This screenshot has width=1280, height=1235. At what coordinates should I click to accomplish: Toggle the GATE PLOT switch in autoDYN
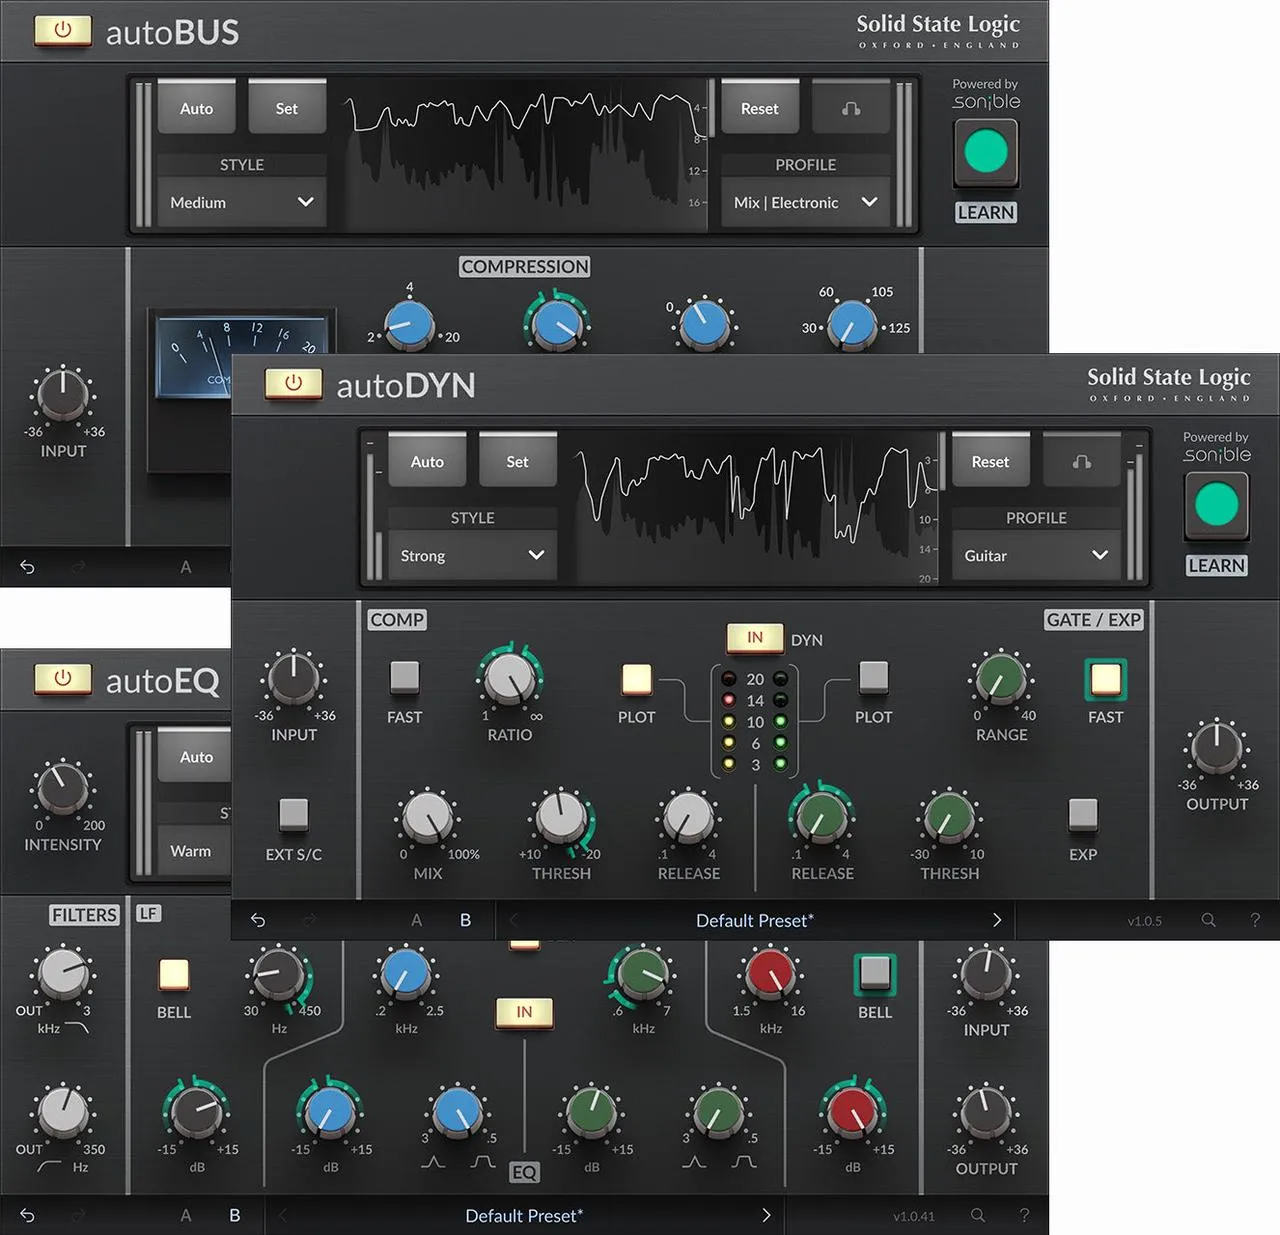point(873,677)
